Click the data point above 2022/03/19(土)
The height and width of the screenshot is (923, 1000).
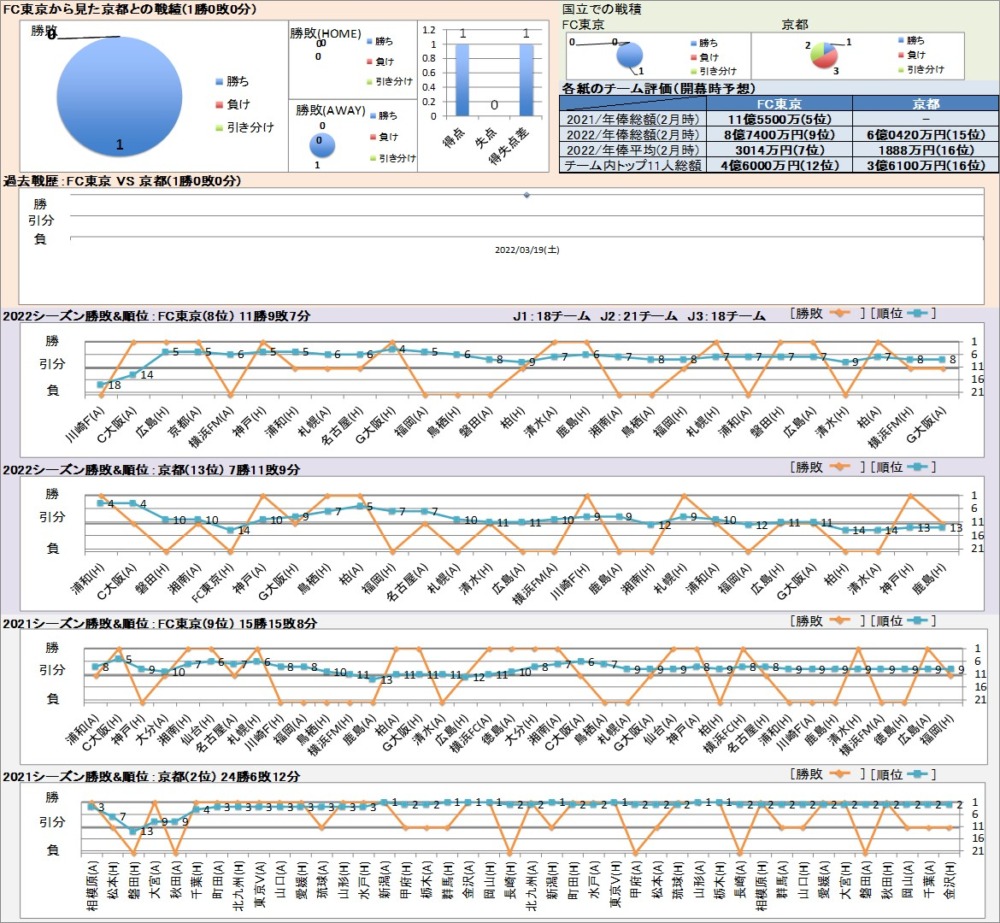click(526, 195)
